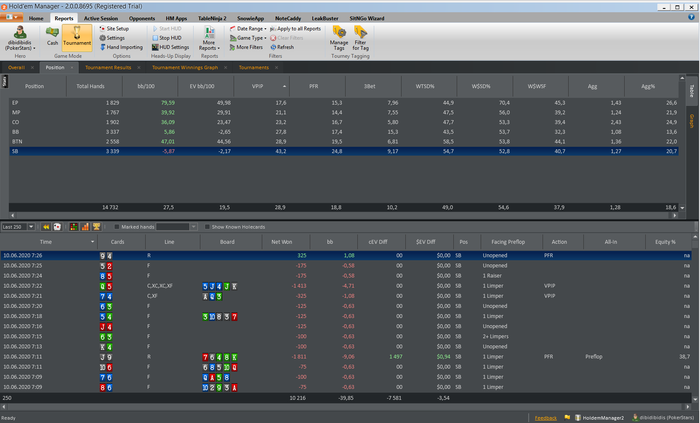This screenshot has height=423, width=700.
Task: Open Hand Importing
Action: point(121,47)
